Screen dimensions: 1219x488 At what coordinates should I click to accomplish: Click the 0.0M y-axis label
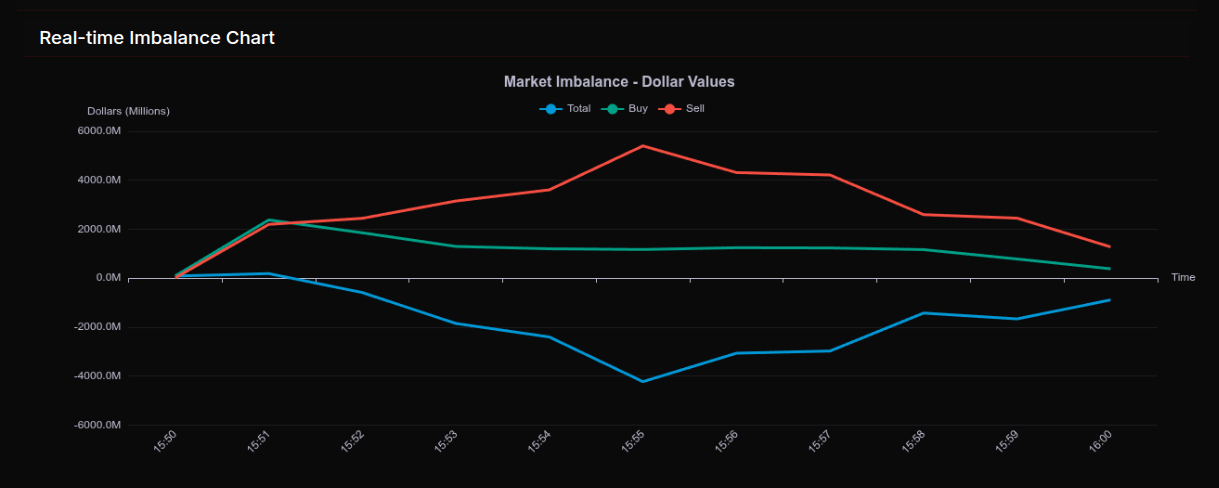108,278
